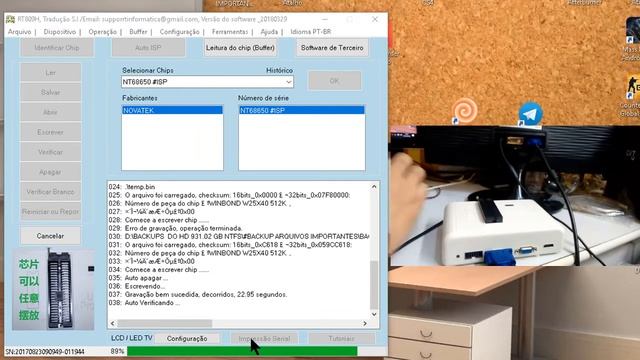Click log scroll up arrow
This screenshot has height=360, width=640.
(x=374, y=187)
